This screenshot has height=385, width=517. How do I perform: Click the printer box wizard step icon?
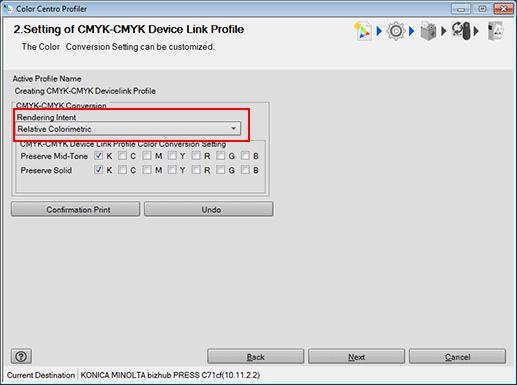point(428,31)
